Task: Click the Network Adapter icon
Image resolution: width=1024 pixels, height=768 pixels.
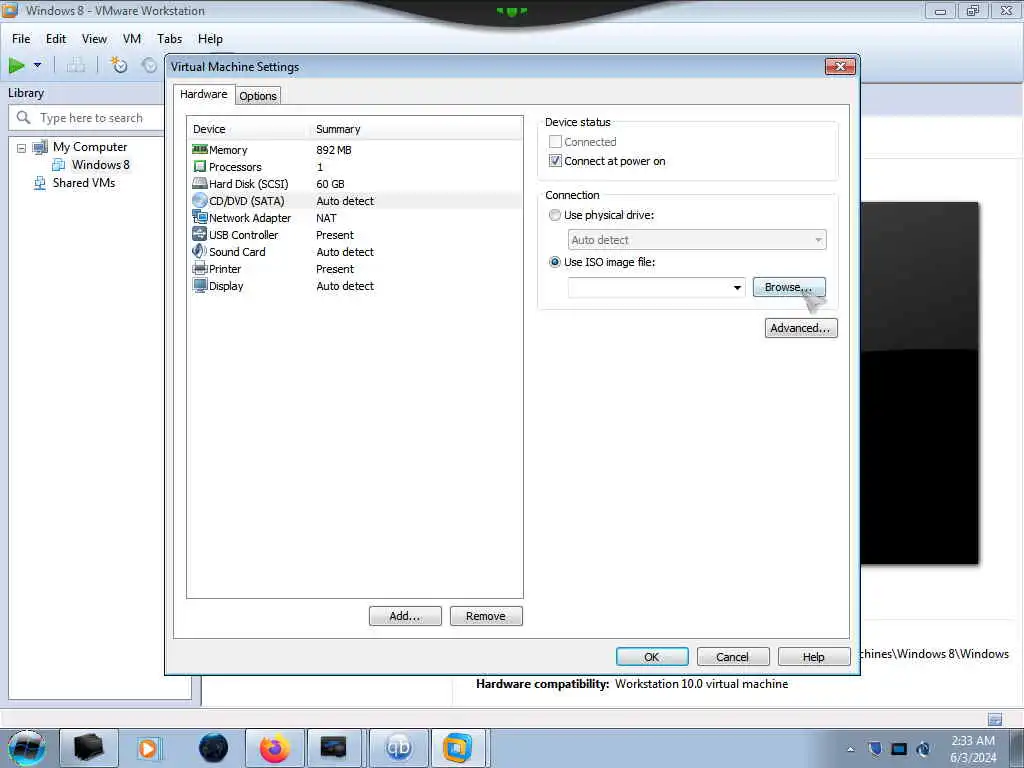Action: pos(200,217)
